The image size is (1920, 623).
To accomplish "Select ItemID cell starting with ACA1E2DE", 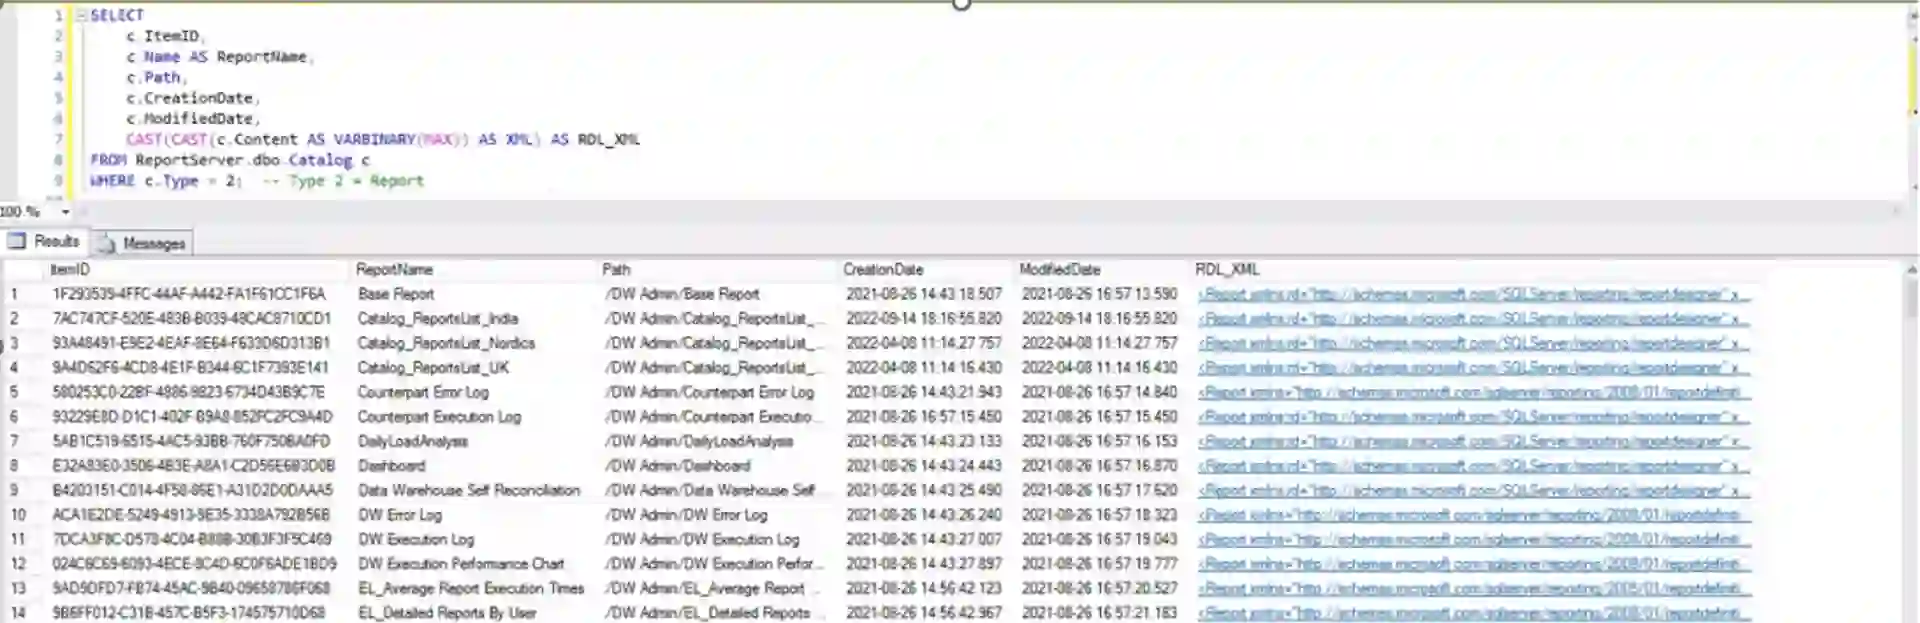I will click(x=190, y=515).
